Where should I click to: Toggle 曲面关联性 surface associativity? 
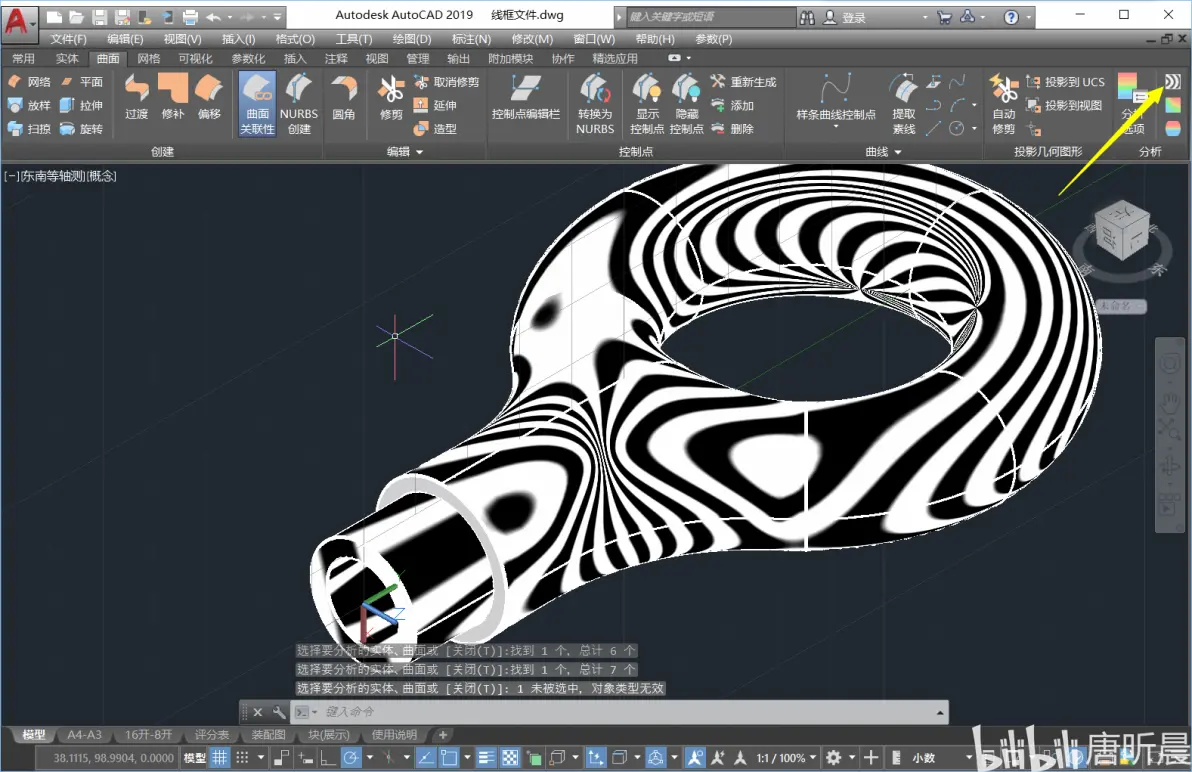tap(257, 104)
